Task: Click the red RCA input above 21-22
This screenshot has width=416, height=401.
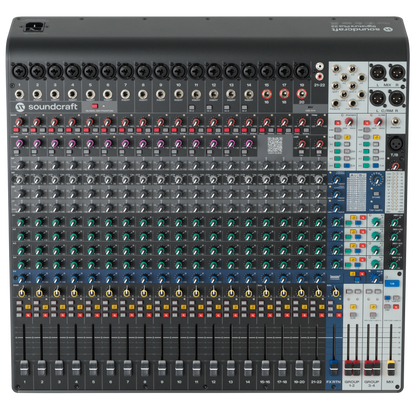Action: 320,77
